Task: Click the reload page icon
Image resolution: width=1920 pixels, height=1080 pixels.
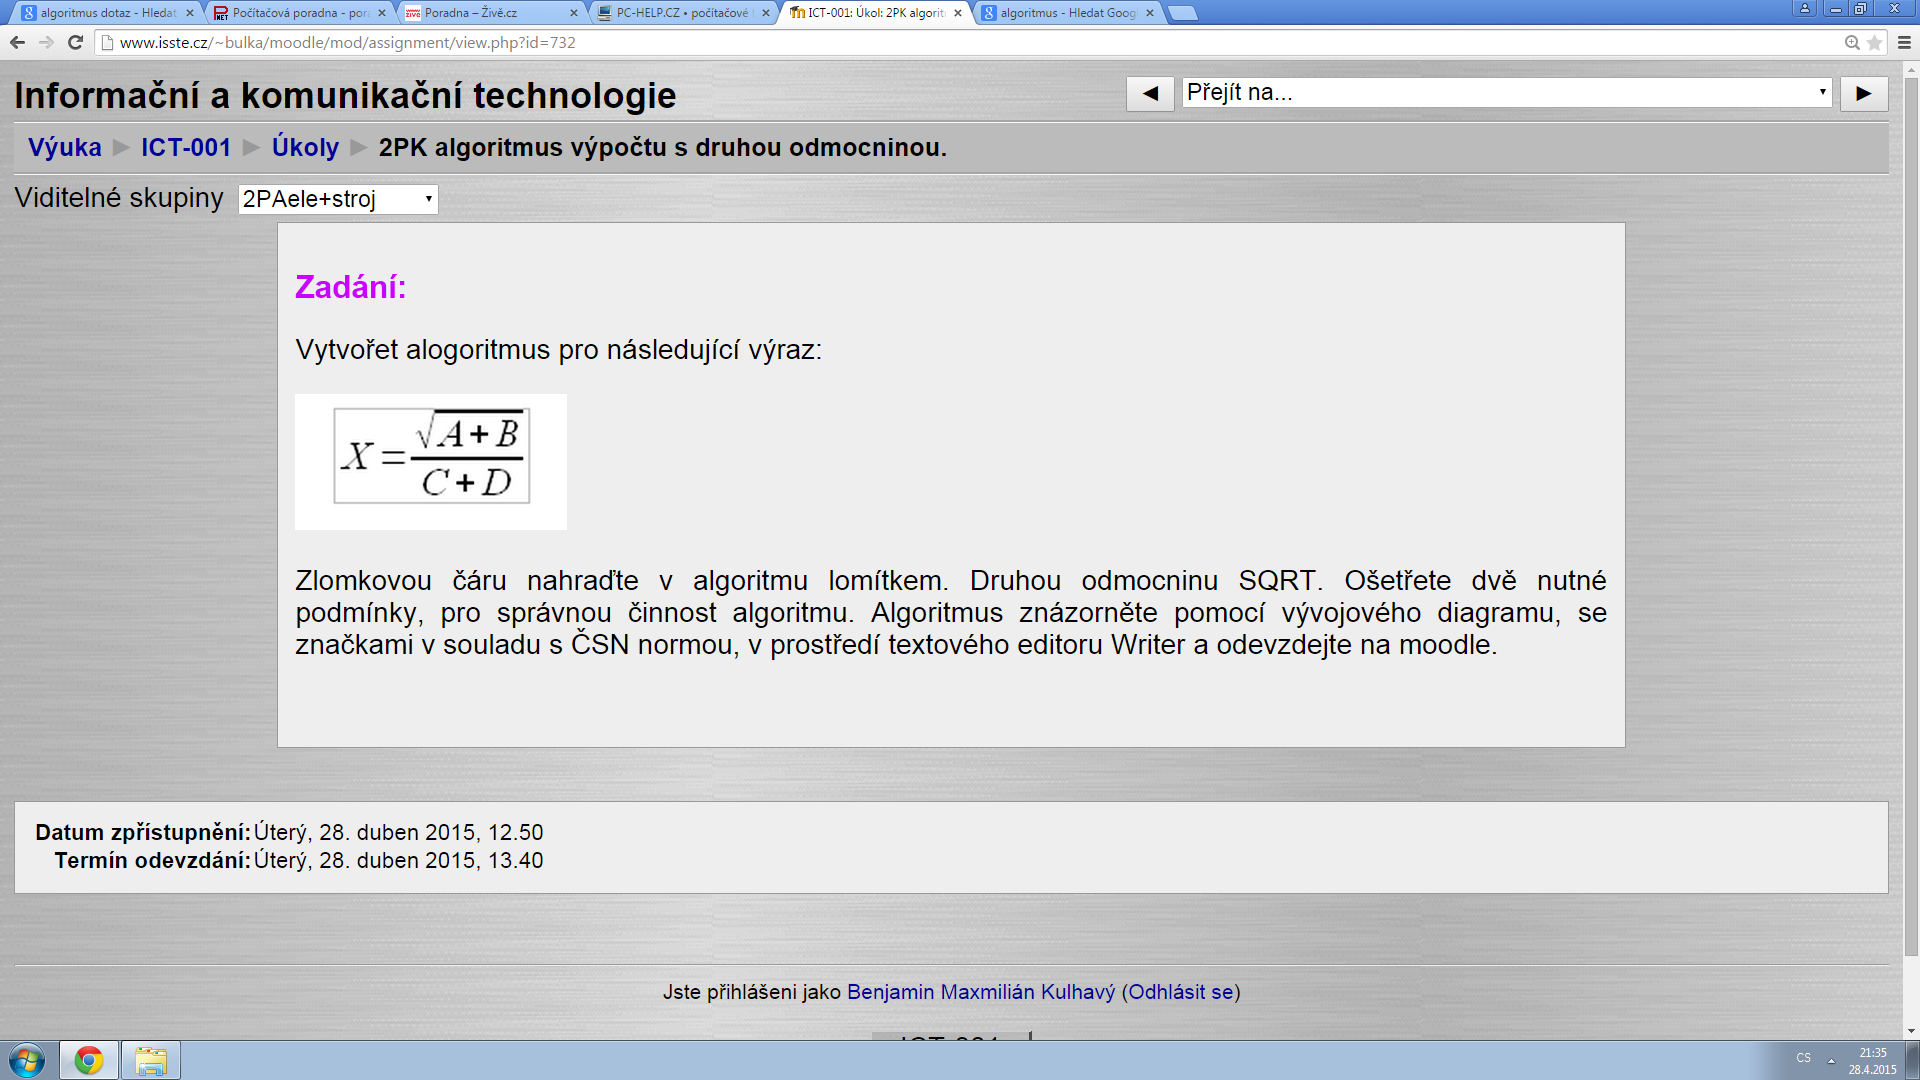Action: (x=75, y=42)
